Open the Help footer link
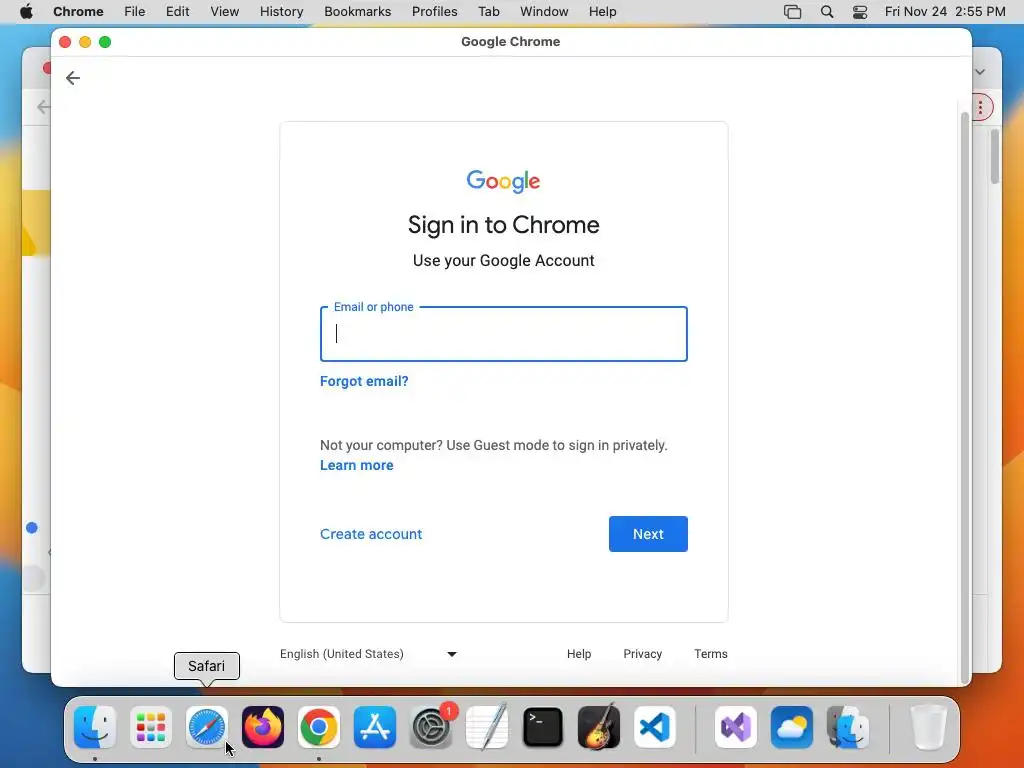 (x=579, y=654)
